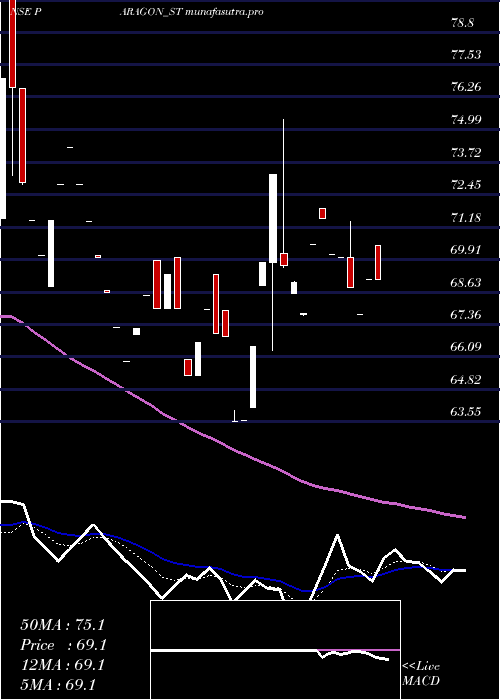Click the 73.72 price axis label
The width and height of the screenshot is (500, 700).
click(x=466, y=153)
